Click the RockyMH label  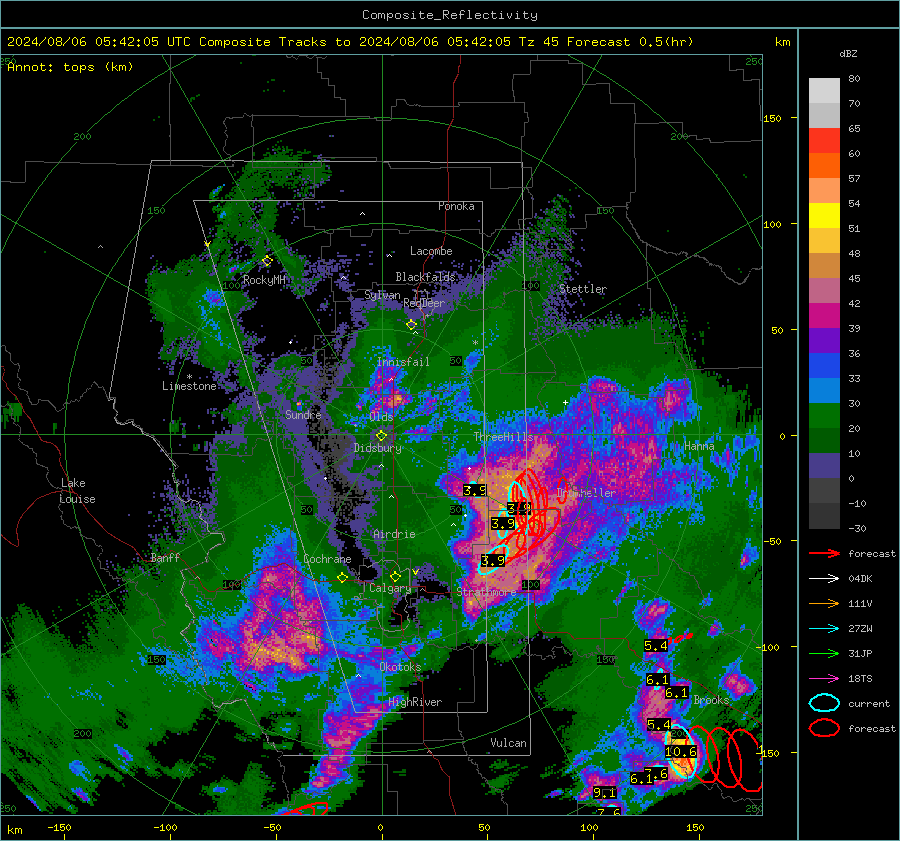(264, 280)
